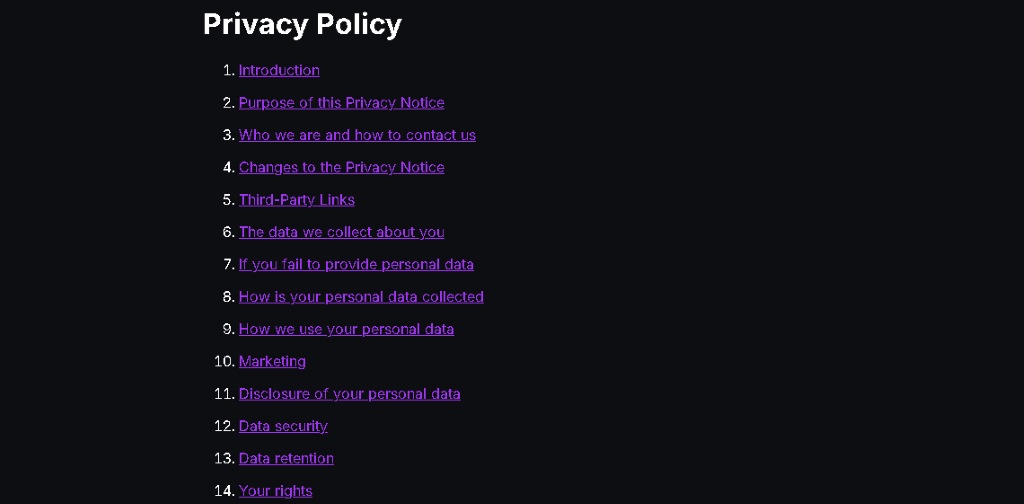Open Disclosure of your personal data
This screenshot has height=504, width=1024.
tap(349, 394)
